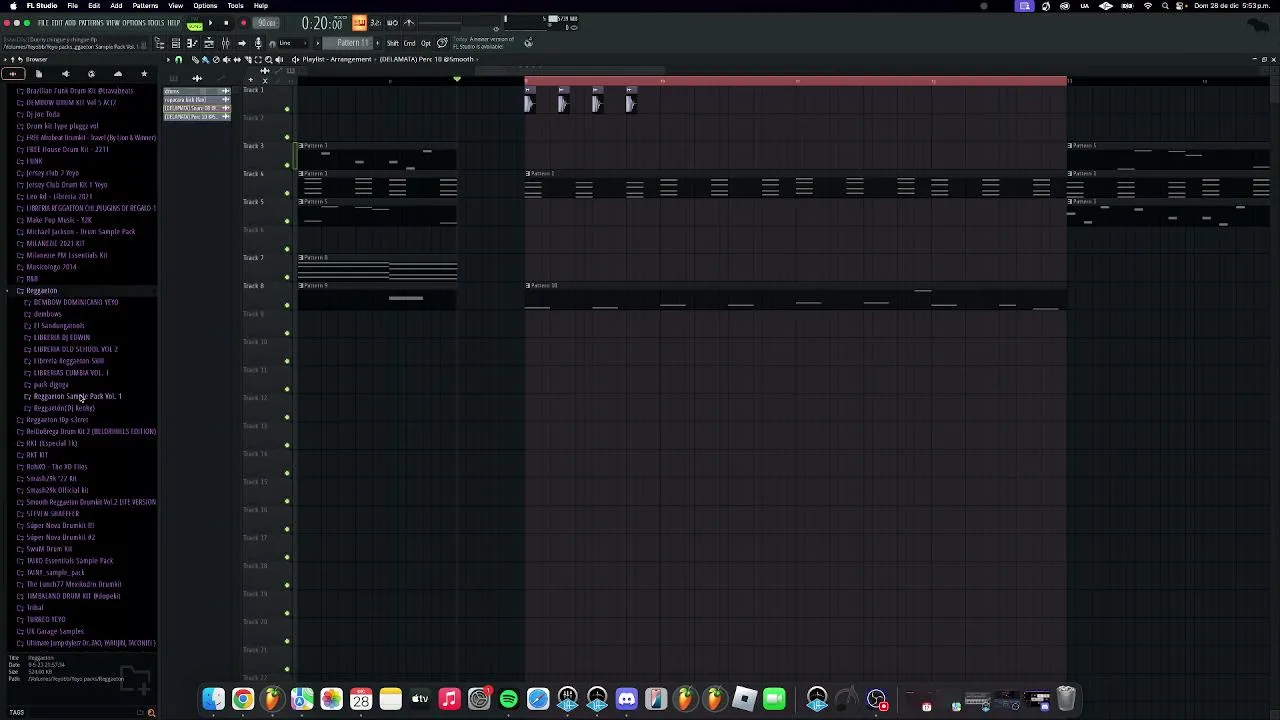The image size is (1280, 720).
Task: Click the (DELAMATA) Perc 10 breadcrumb
Action: tap(426, 59)
